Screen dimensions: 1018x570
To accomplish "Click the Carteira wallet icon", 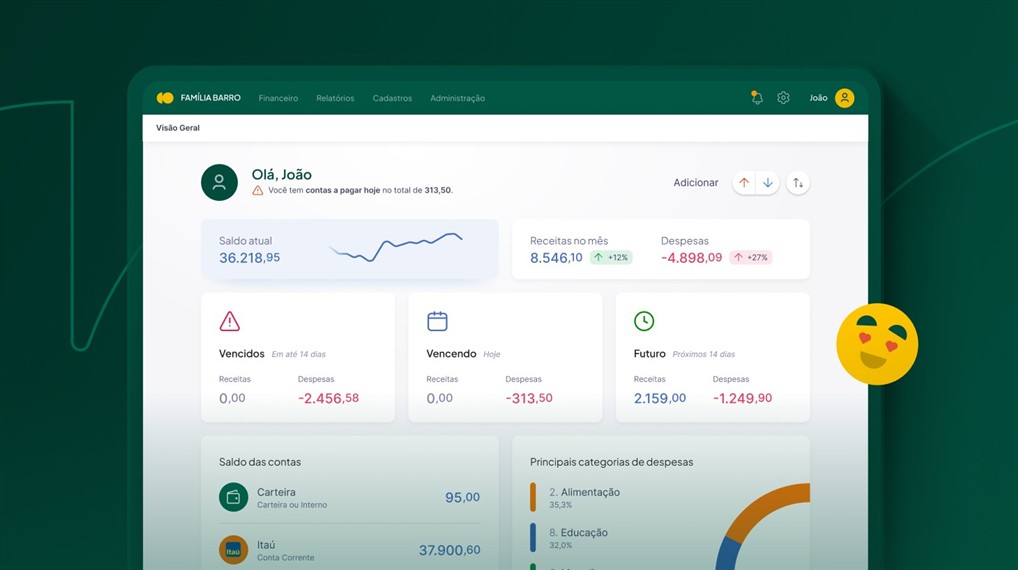I will coord(234,497).
